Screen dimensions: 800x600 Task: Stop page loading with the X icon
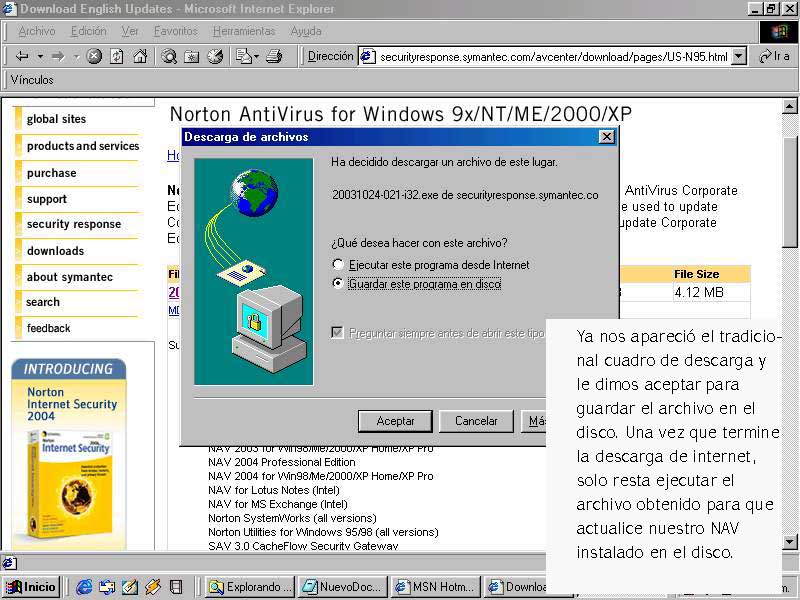click(x=94, y=56)
